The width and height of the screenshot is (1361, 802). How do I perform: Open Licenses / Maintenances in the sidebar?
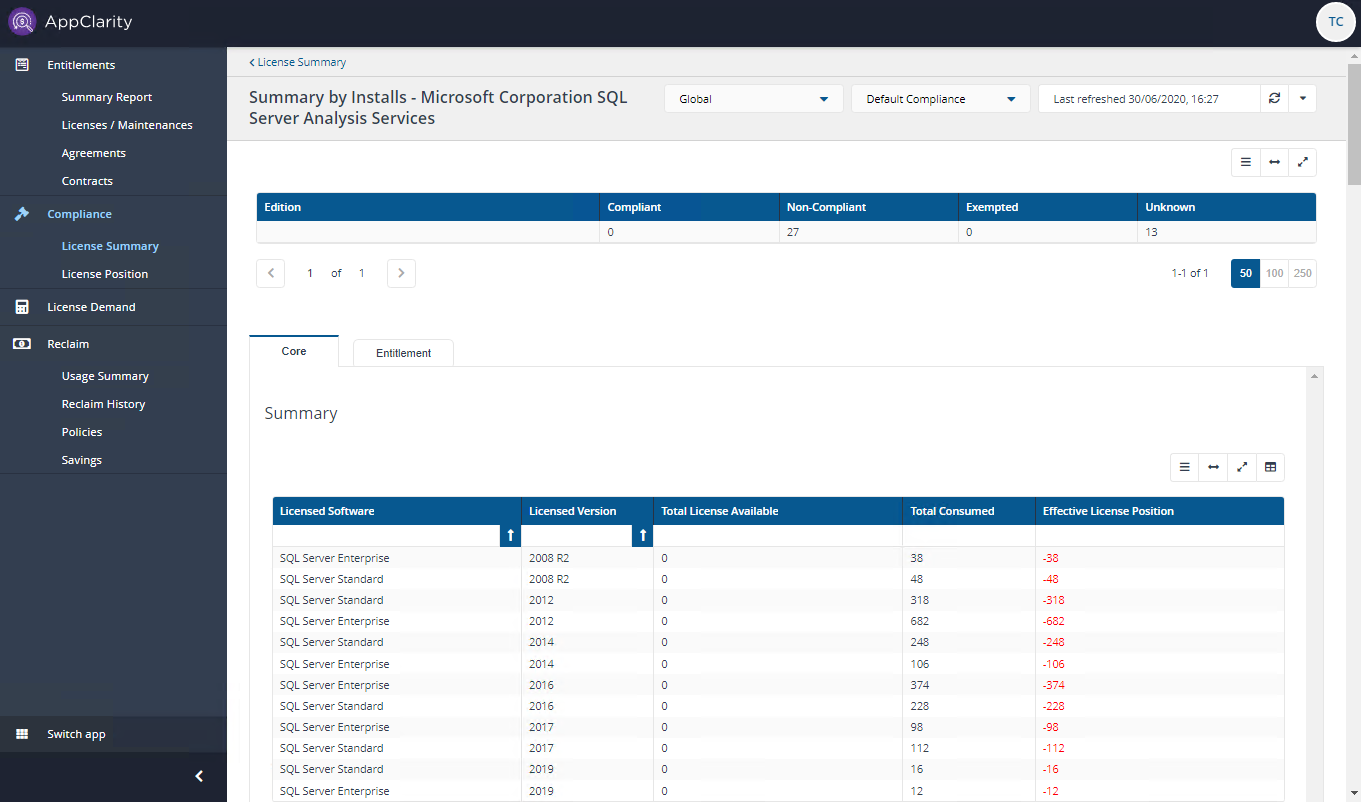tap(127, 125)
